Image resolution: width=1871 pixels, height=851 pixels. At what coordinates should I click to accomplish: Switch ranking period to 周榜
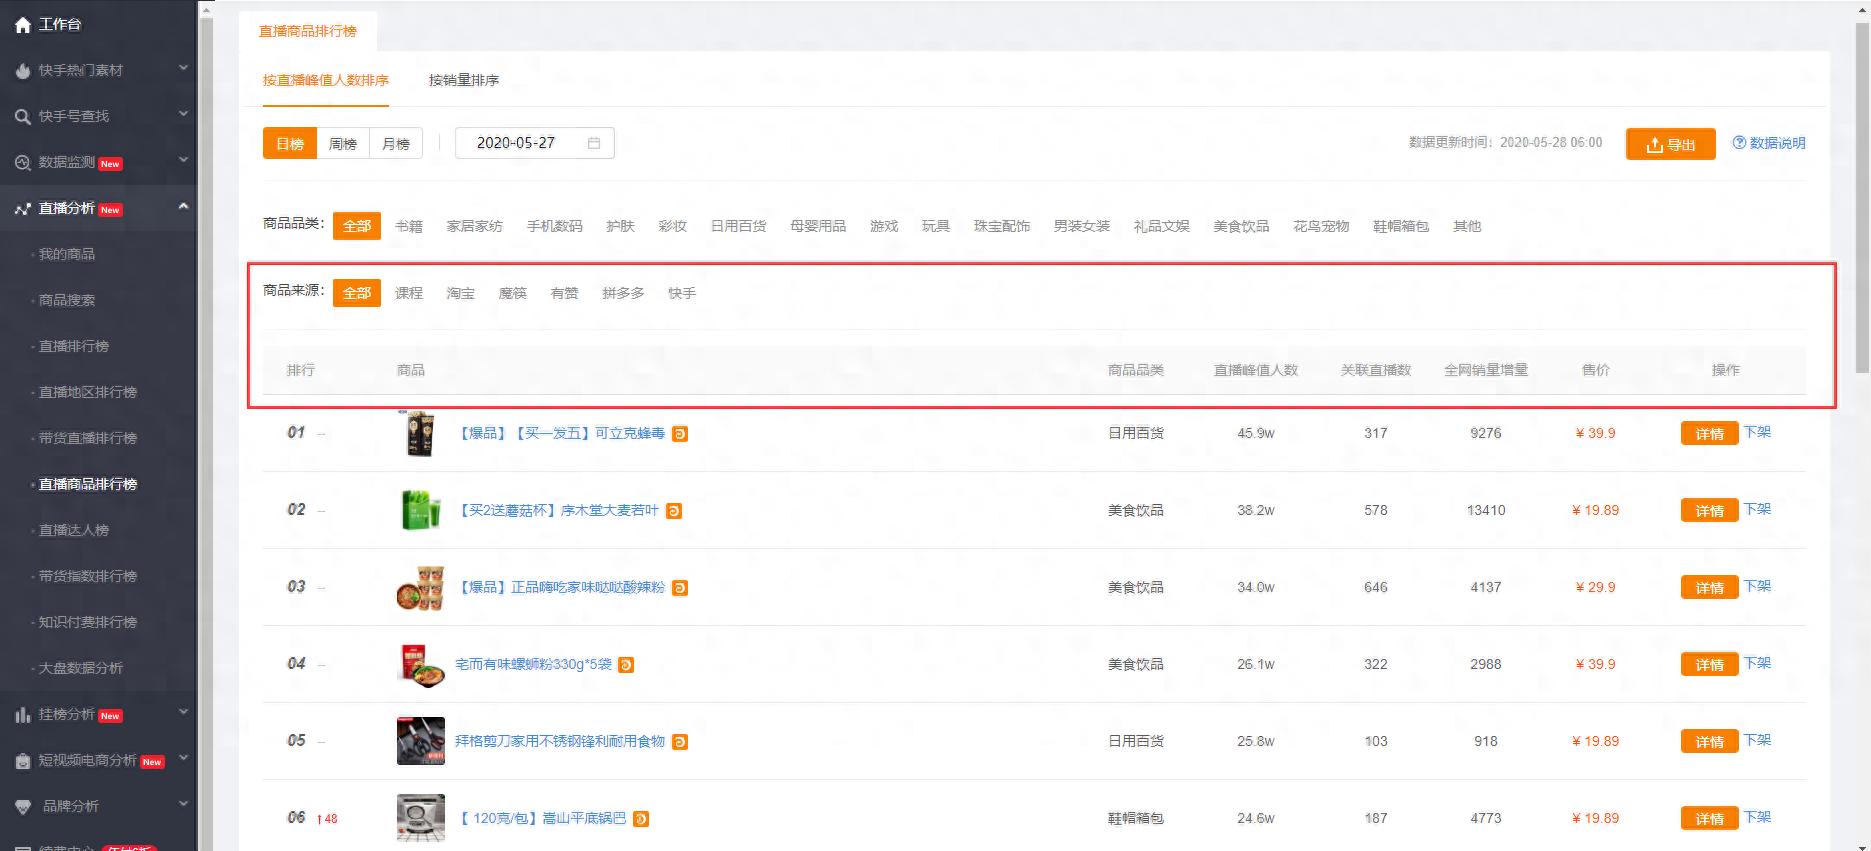click(x=343, y=144)
